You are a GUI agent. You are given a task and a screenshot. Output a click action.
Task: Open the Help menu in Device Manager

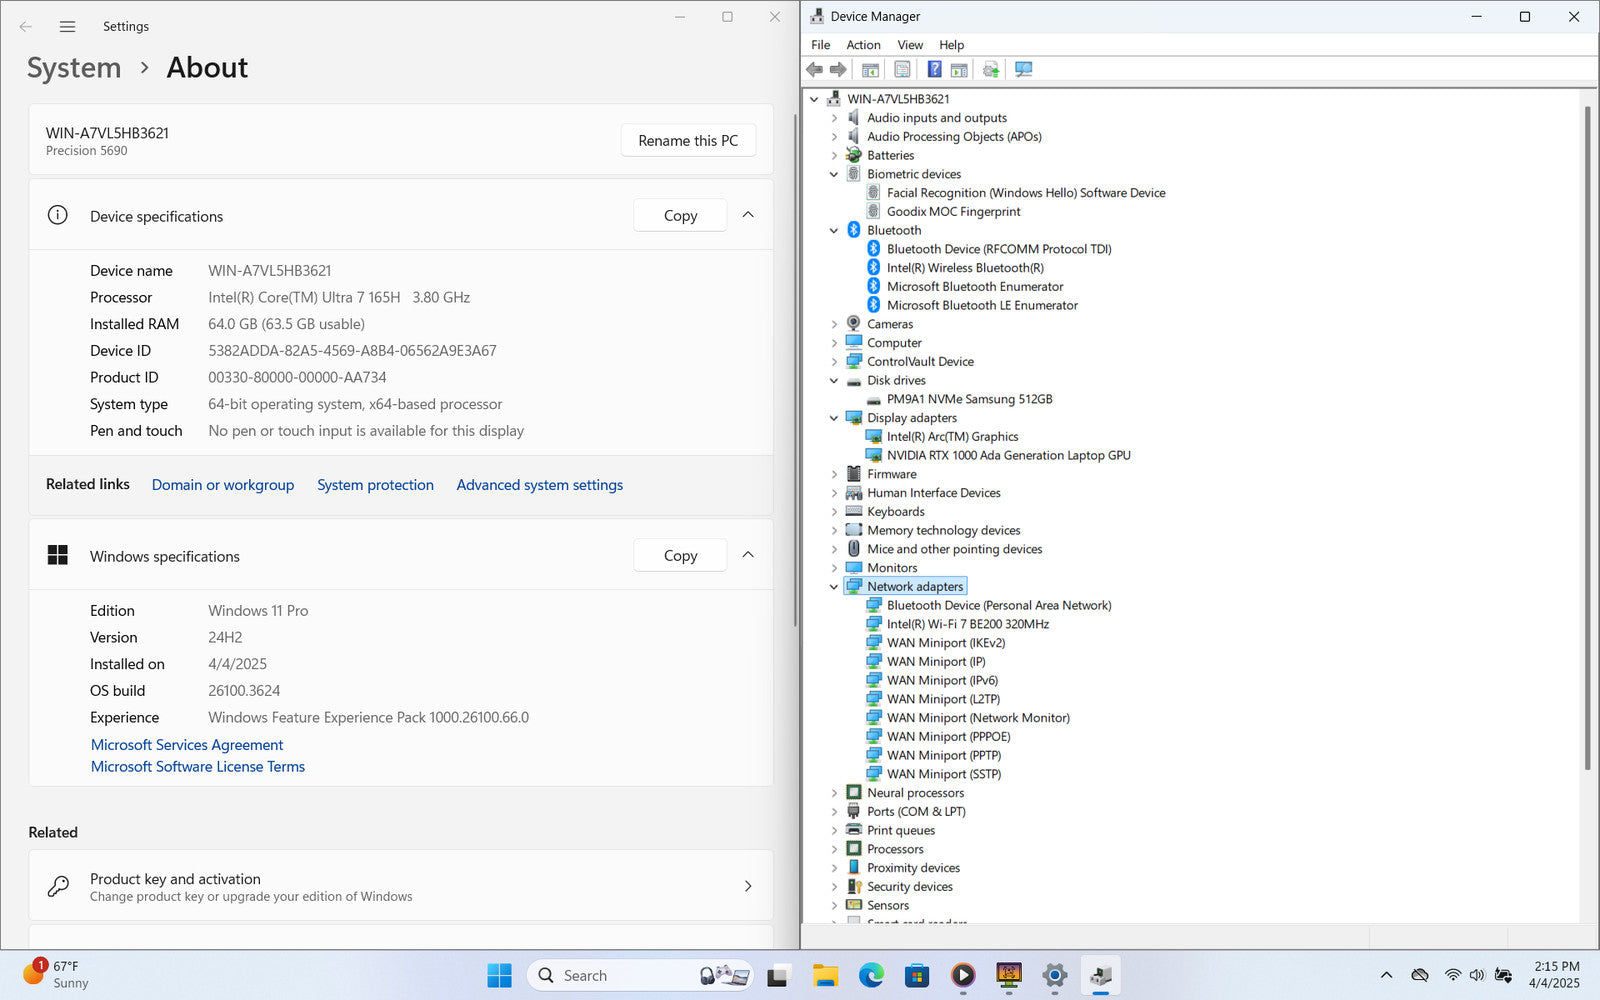pos(951,45)
